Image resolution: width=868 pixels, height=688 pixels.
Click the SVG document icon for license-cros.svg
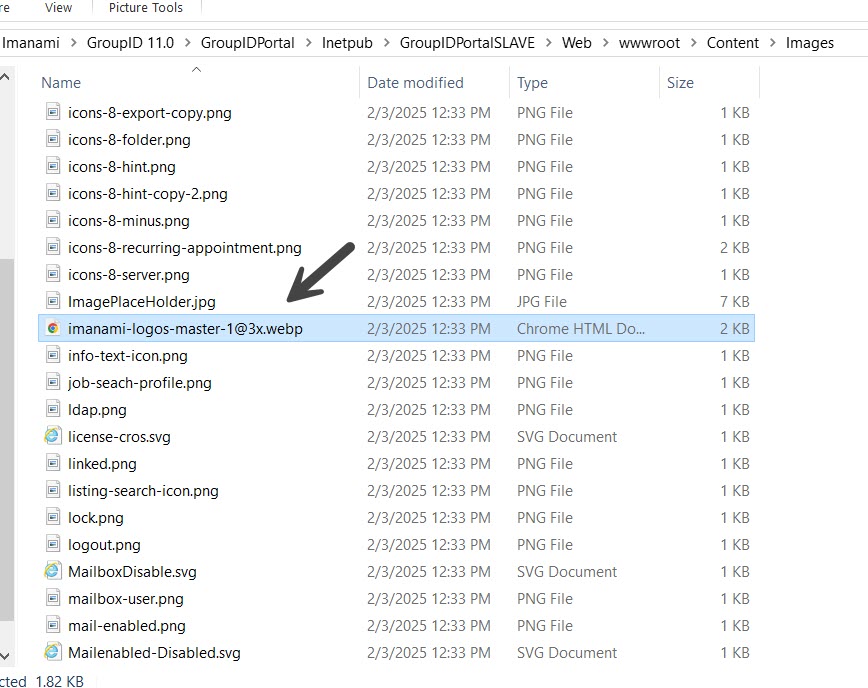(52, 436)
